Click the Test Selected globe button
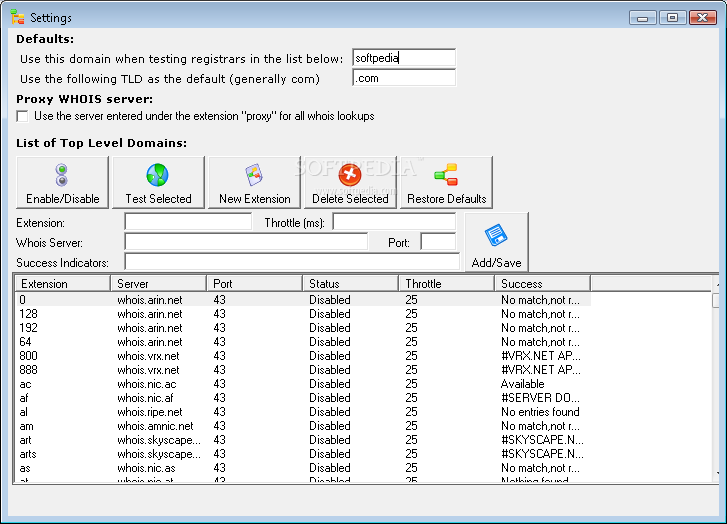The height and width of the screenshot is (524, 727). [159, 183]
